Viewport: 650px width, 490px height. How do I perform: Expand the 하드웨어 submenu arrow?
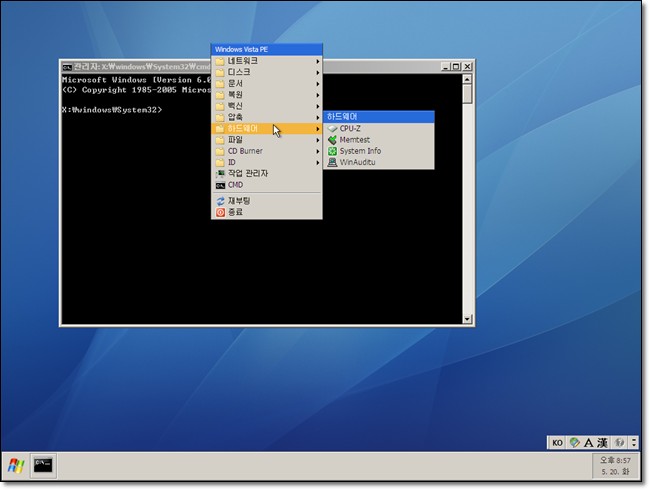(318, 129)
